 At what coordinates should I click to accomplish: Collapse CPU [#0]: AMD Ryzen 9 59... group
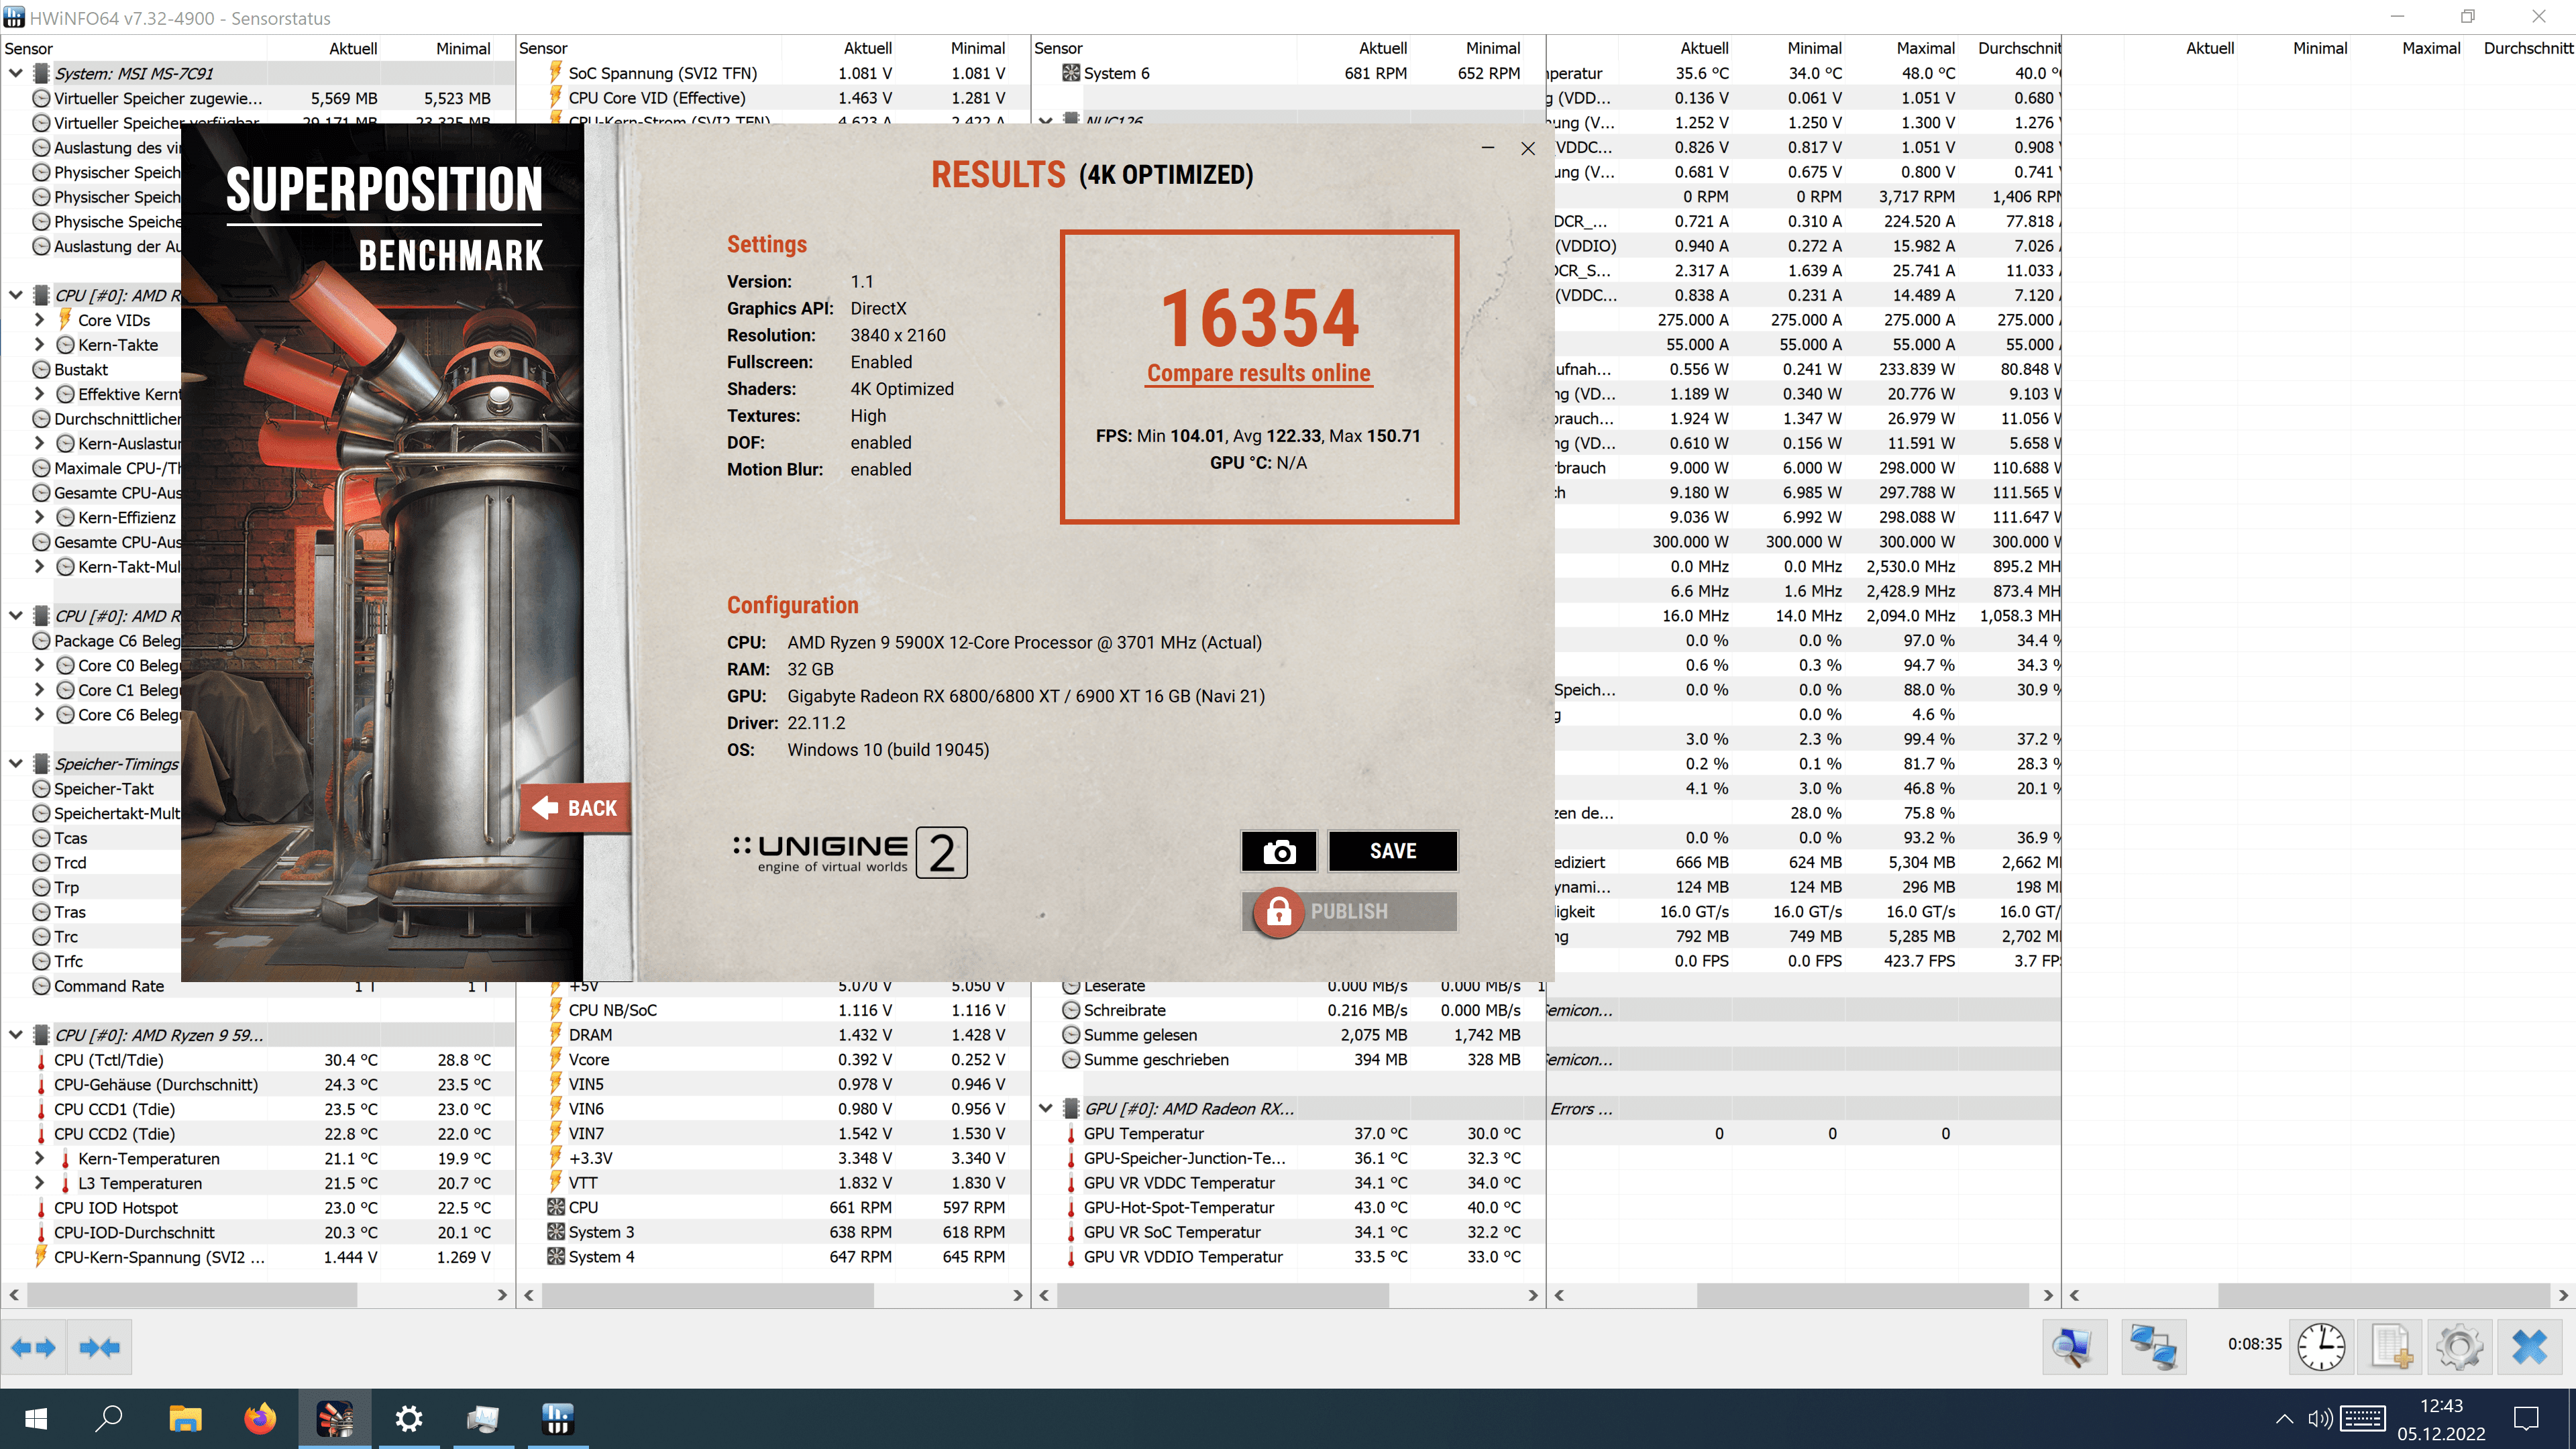tap(16, 1035)
